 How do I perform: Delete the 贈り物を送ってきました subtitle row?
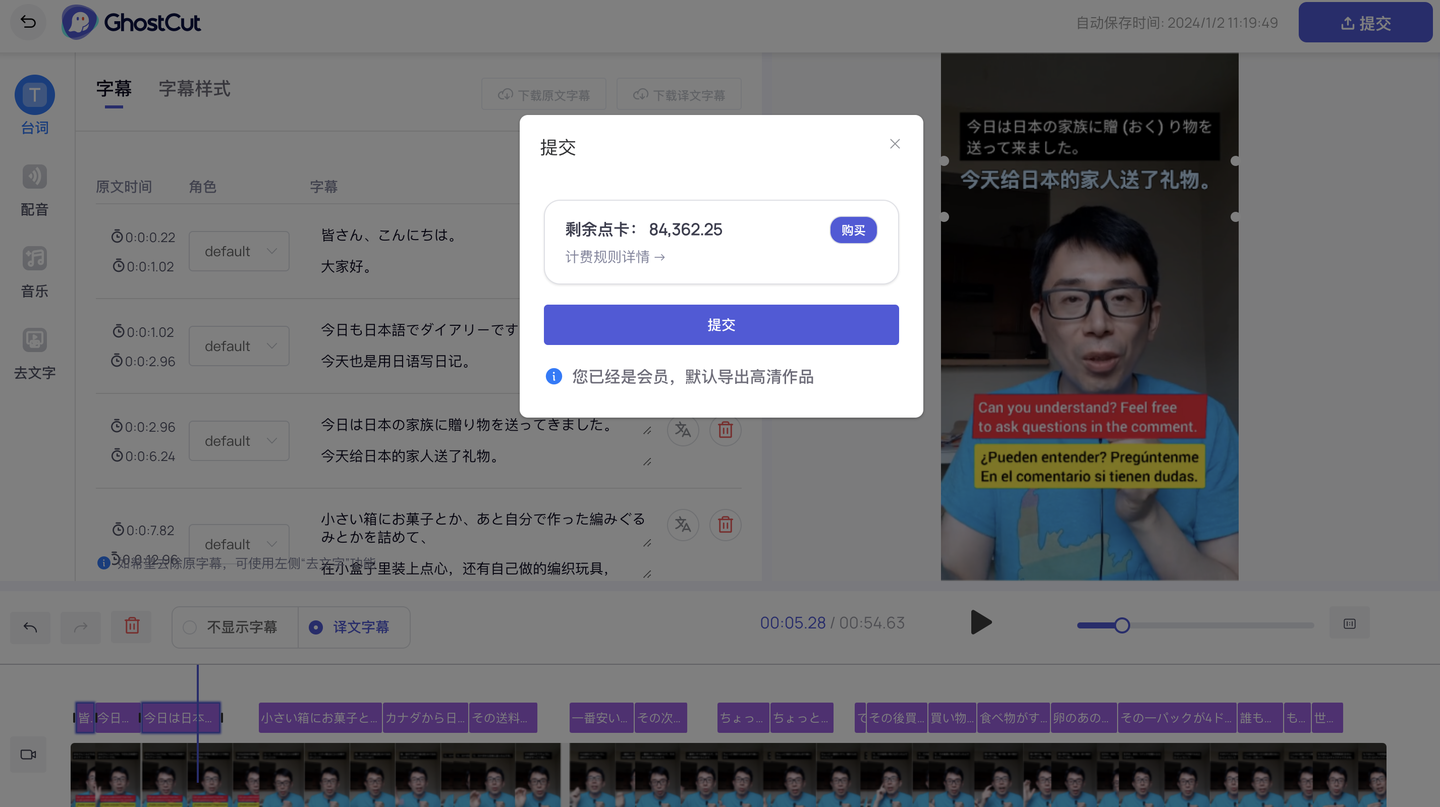[x=726, y=430]
